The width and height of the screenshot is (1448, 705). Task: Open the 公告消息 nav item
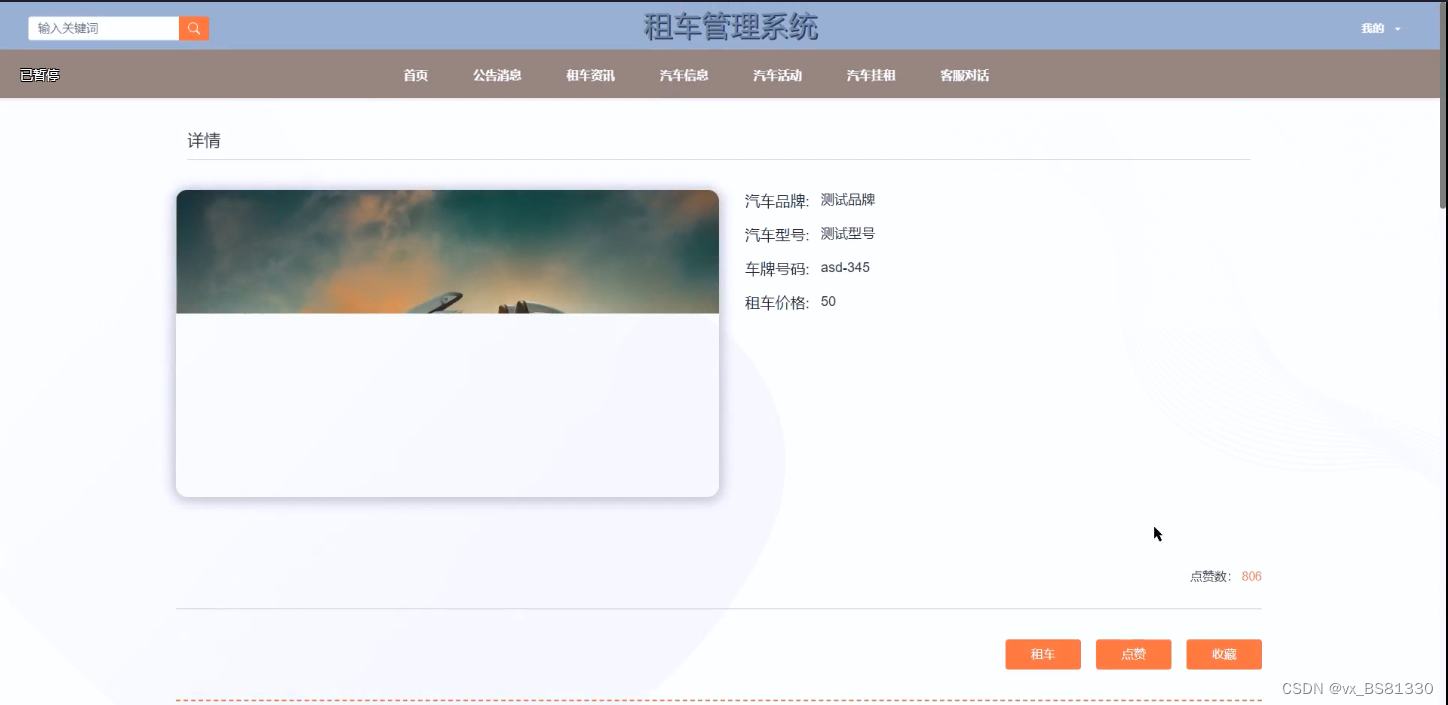click(x=497, y=75)
